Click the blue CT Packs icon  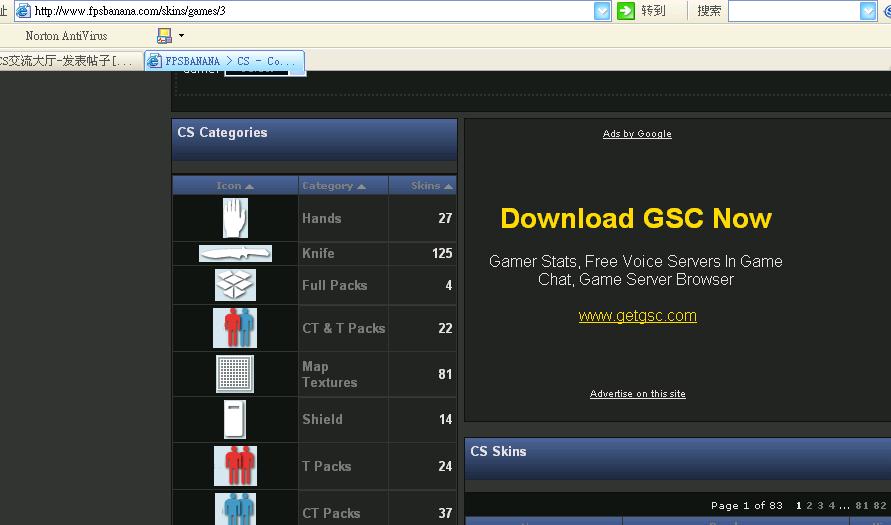click(x=235, y=510)
